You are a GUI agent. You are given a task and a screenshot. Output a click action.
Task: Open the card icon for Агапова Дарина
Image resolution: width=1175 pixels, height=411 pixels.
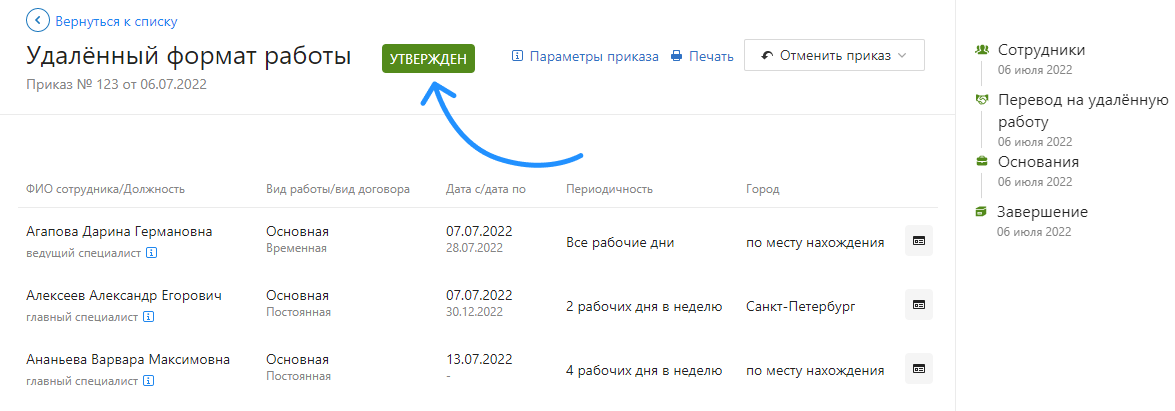tap(919, 241)
